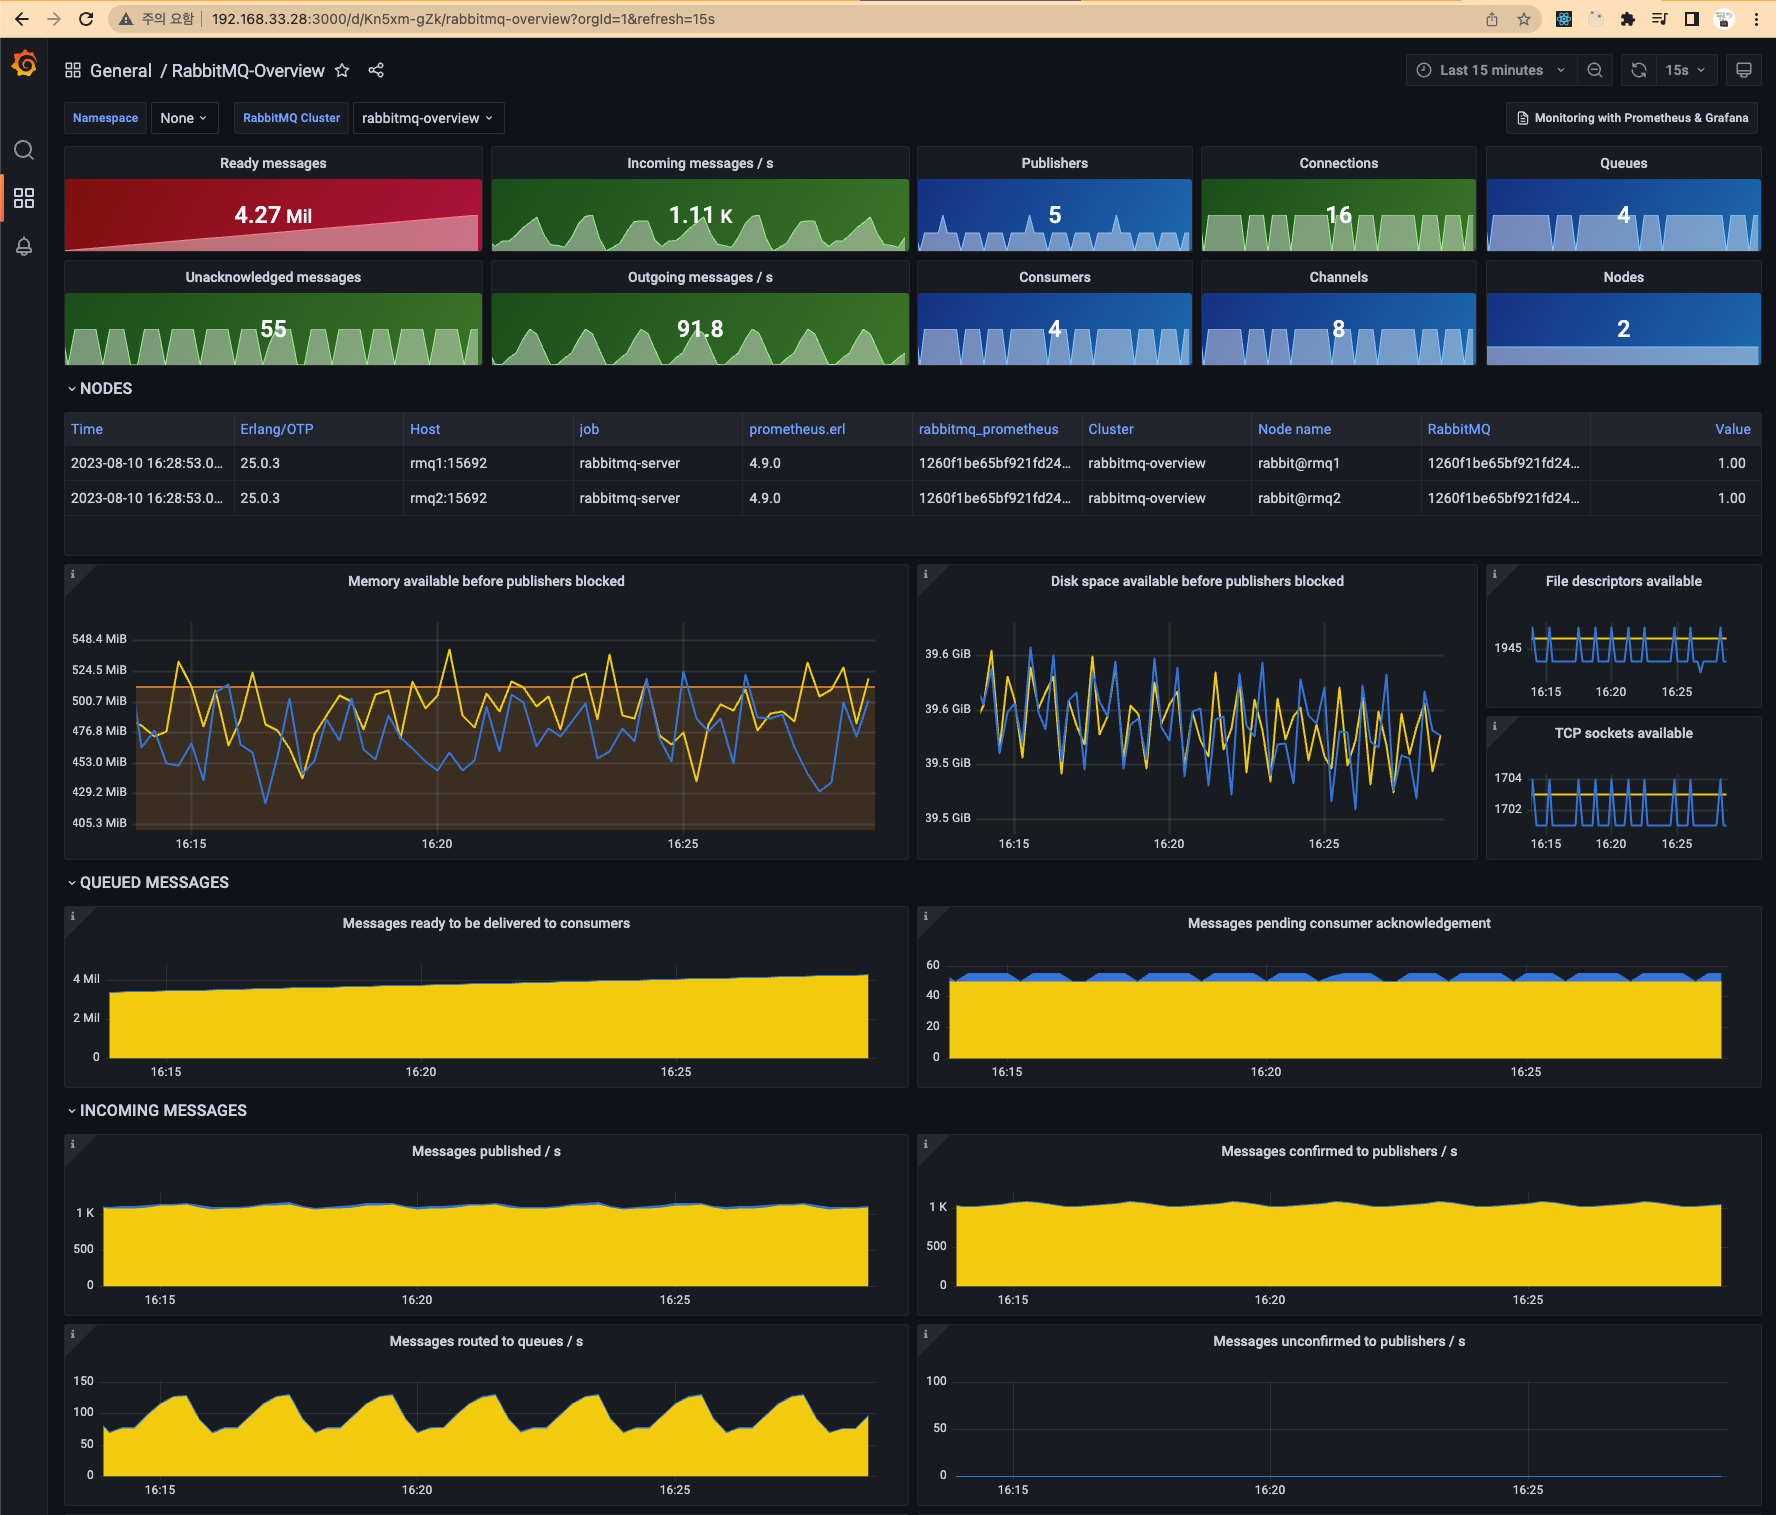Click the Connections stat value 16
The height and width of the screenshot is (1515, 1776).
pos(1338,215)
